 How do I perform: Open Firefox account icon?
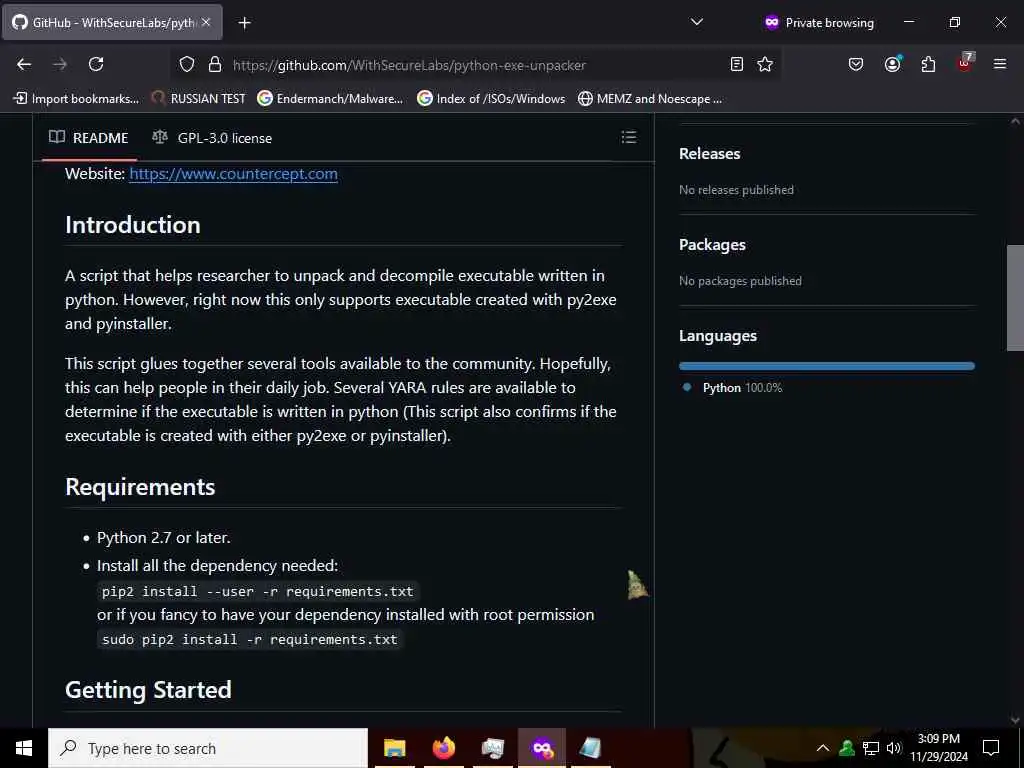pyautogui.click(x=892, y=64)
